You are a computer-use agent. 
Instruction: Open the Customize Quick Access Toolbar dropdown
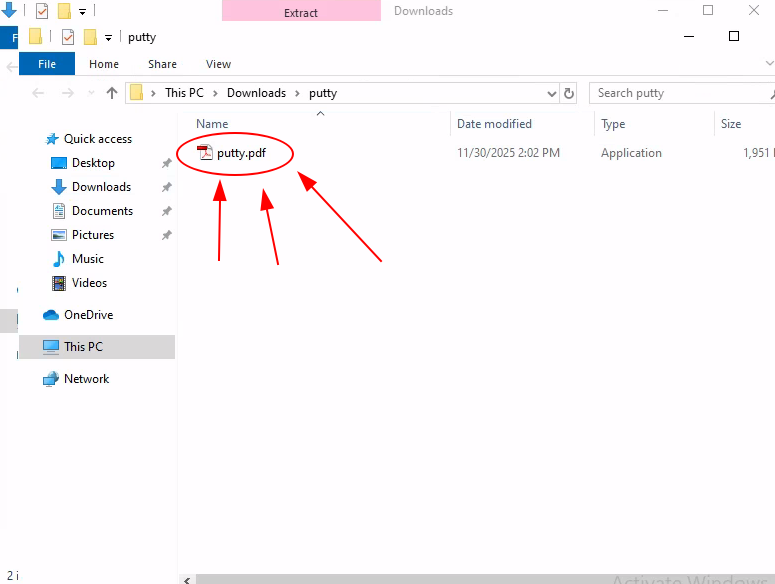(108, 37)
